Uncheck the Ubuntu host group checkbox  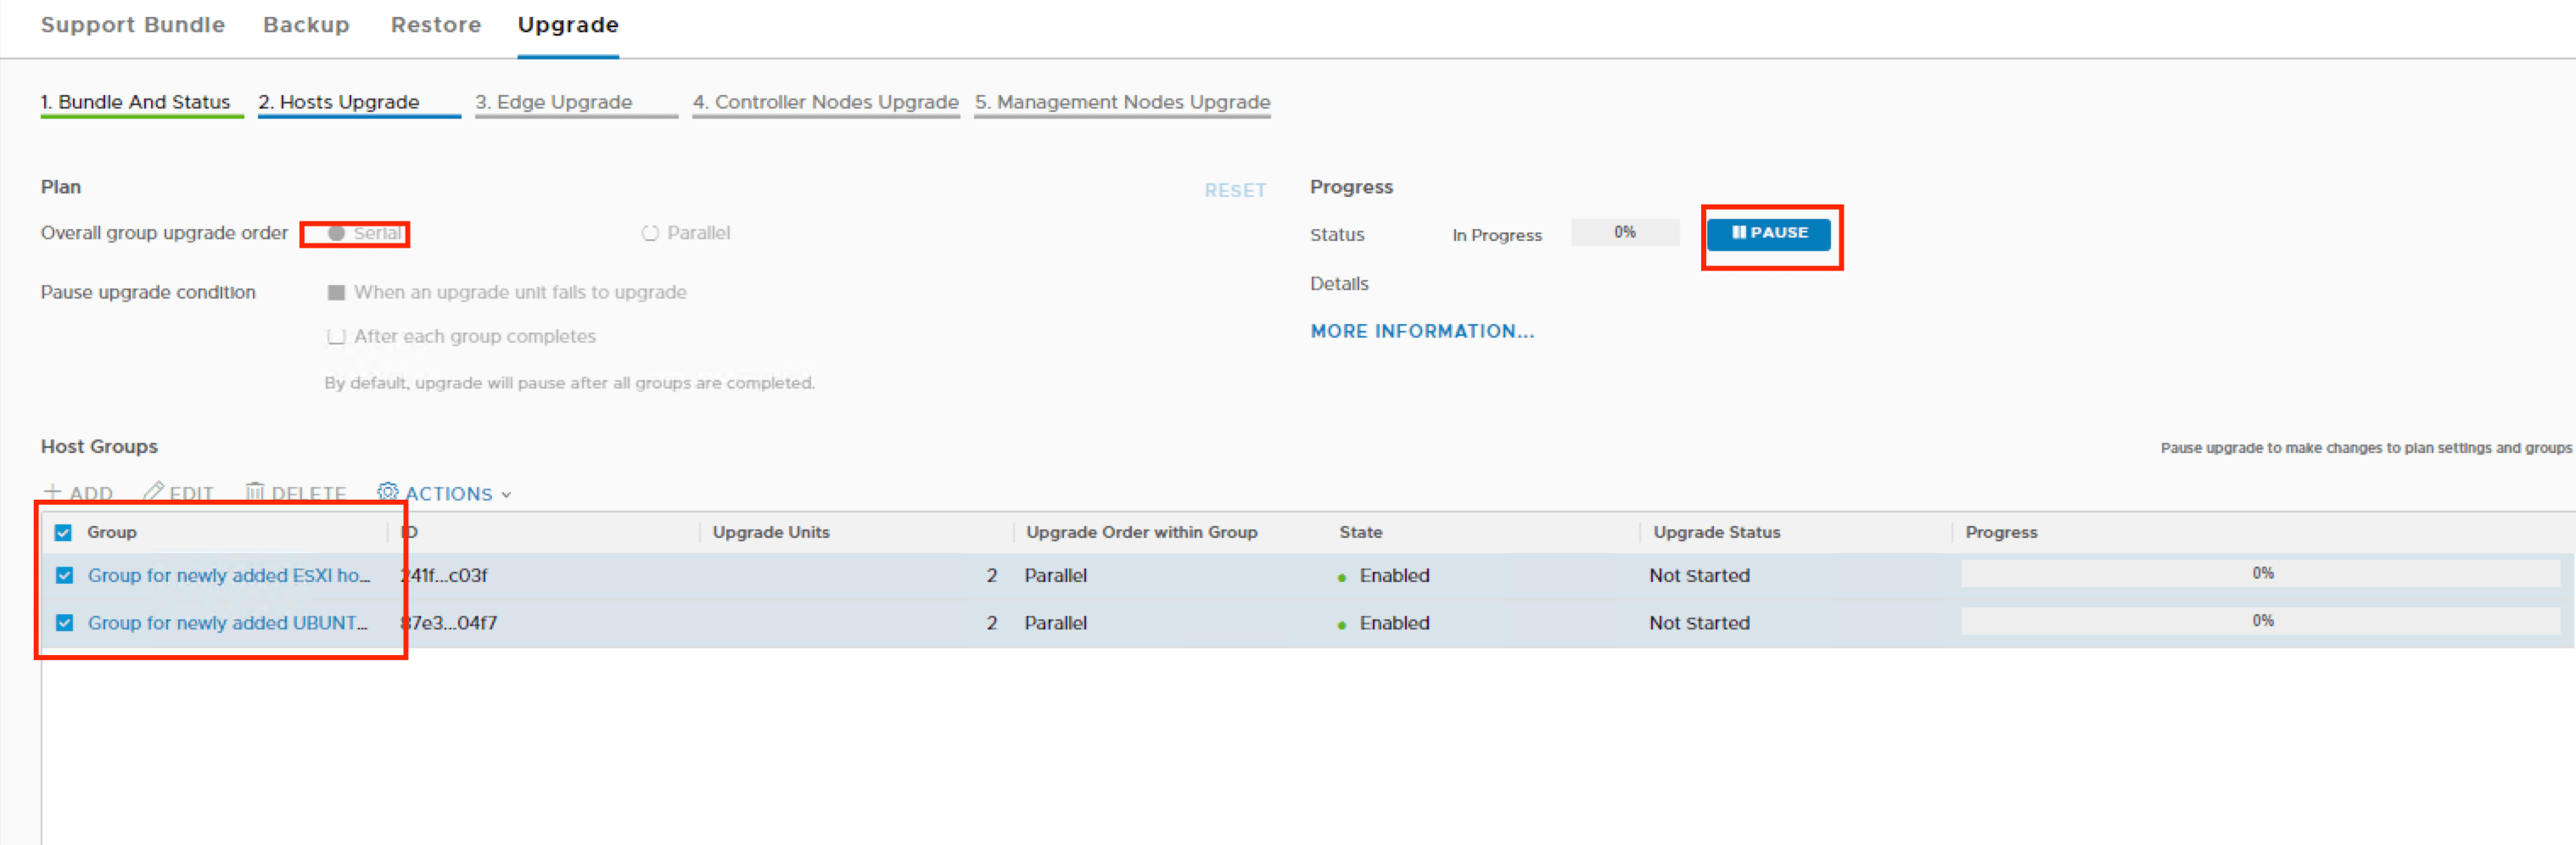pyautogui.click(x=65, y=623)
